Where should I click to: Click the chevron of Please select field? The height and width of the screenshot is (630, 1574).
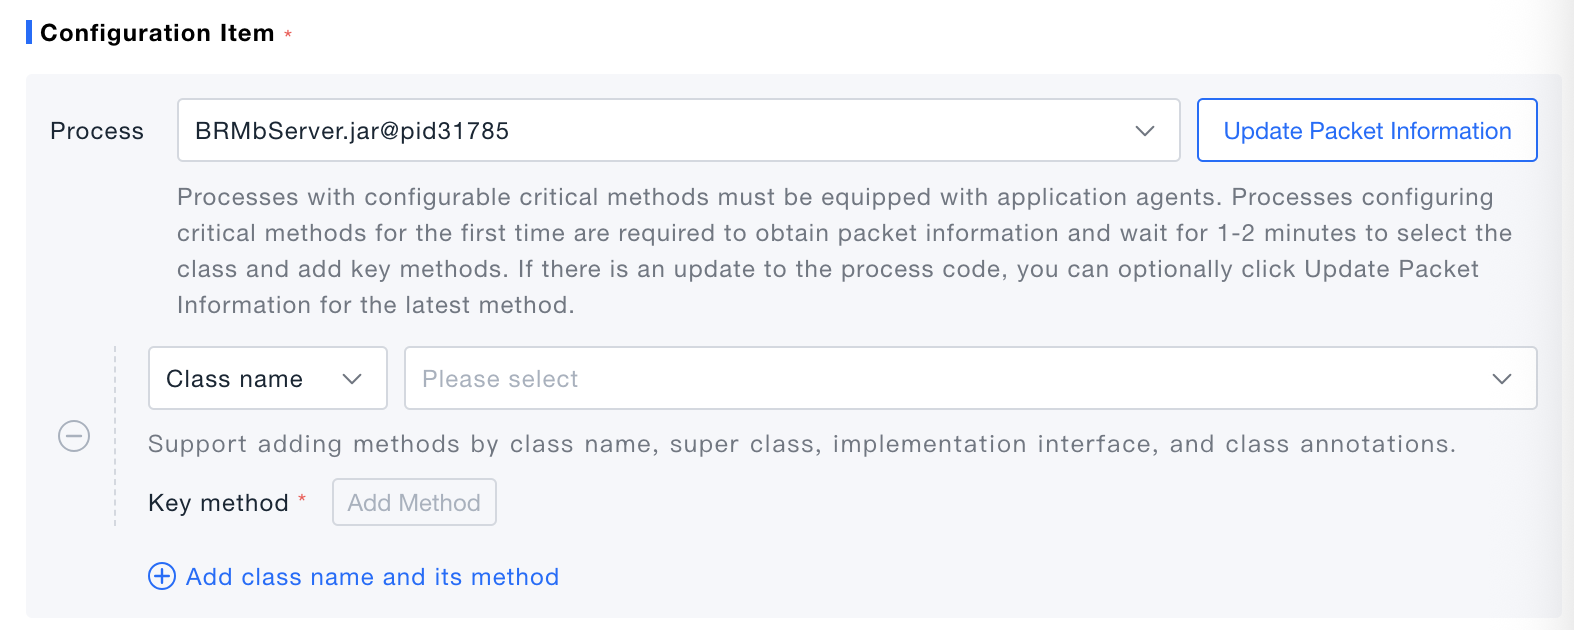coord(1501,379)
